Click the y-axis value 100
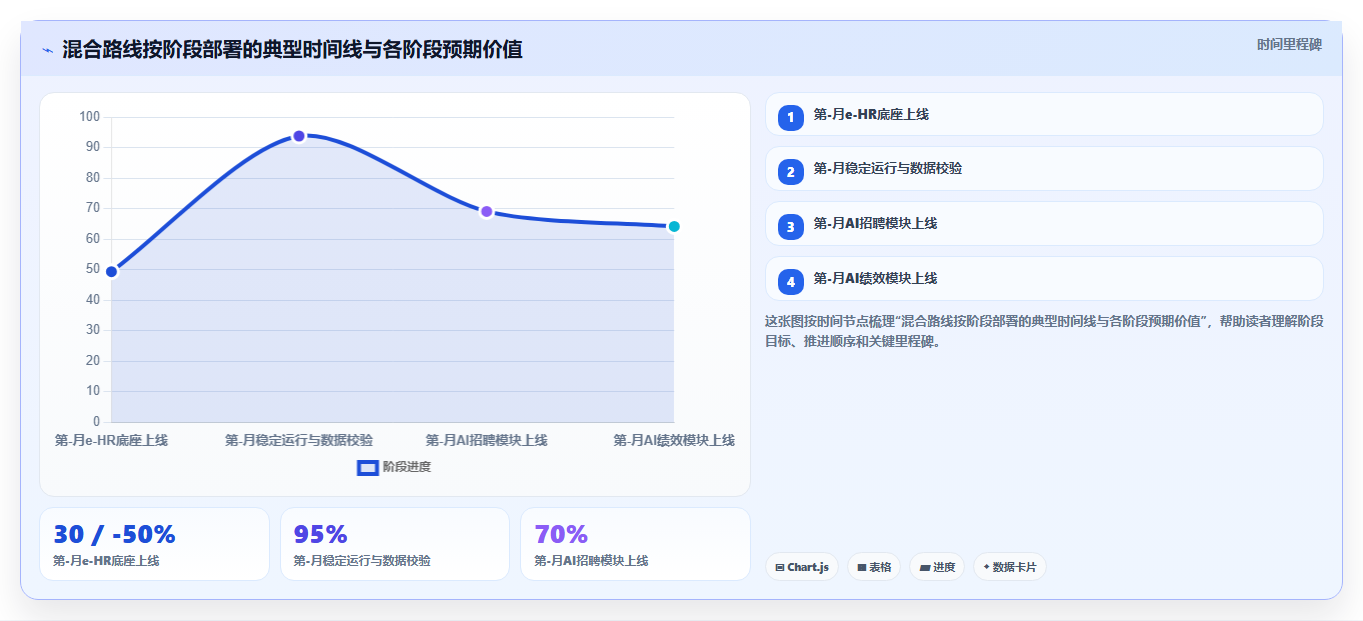 (90, 117)
